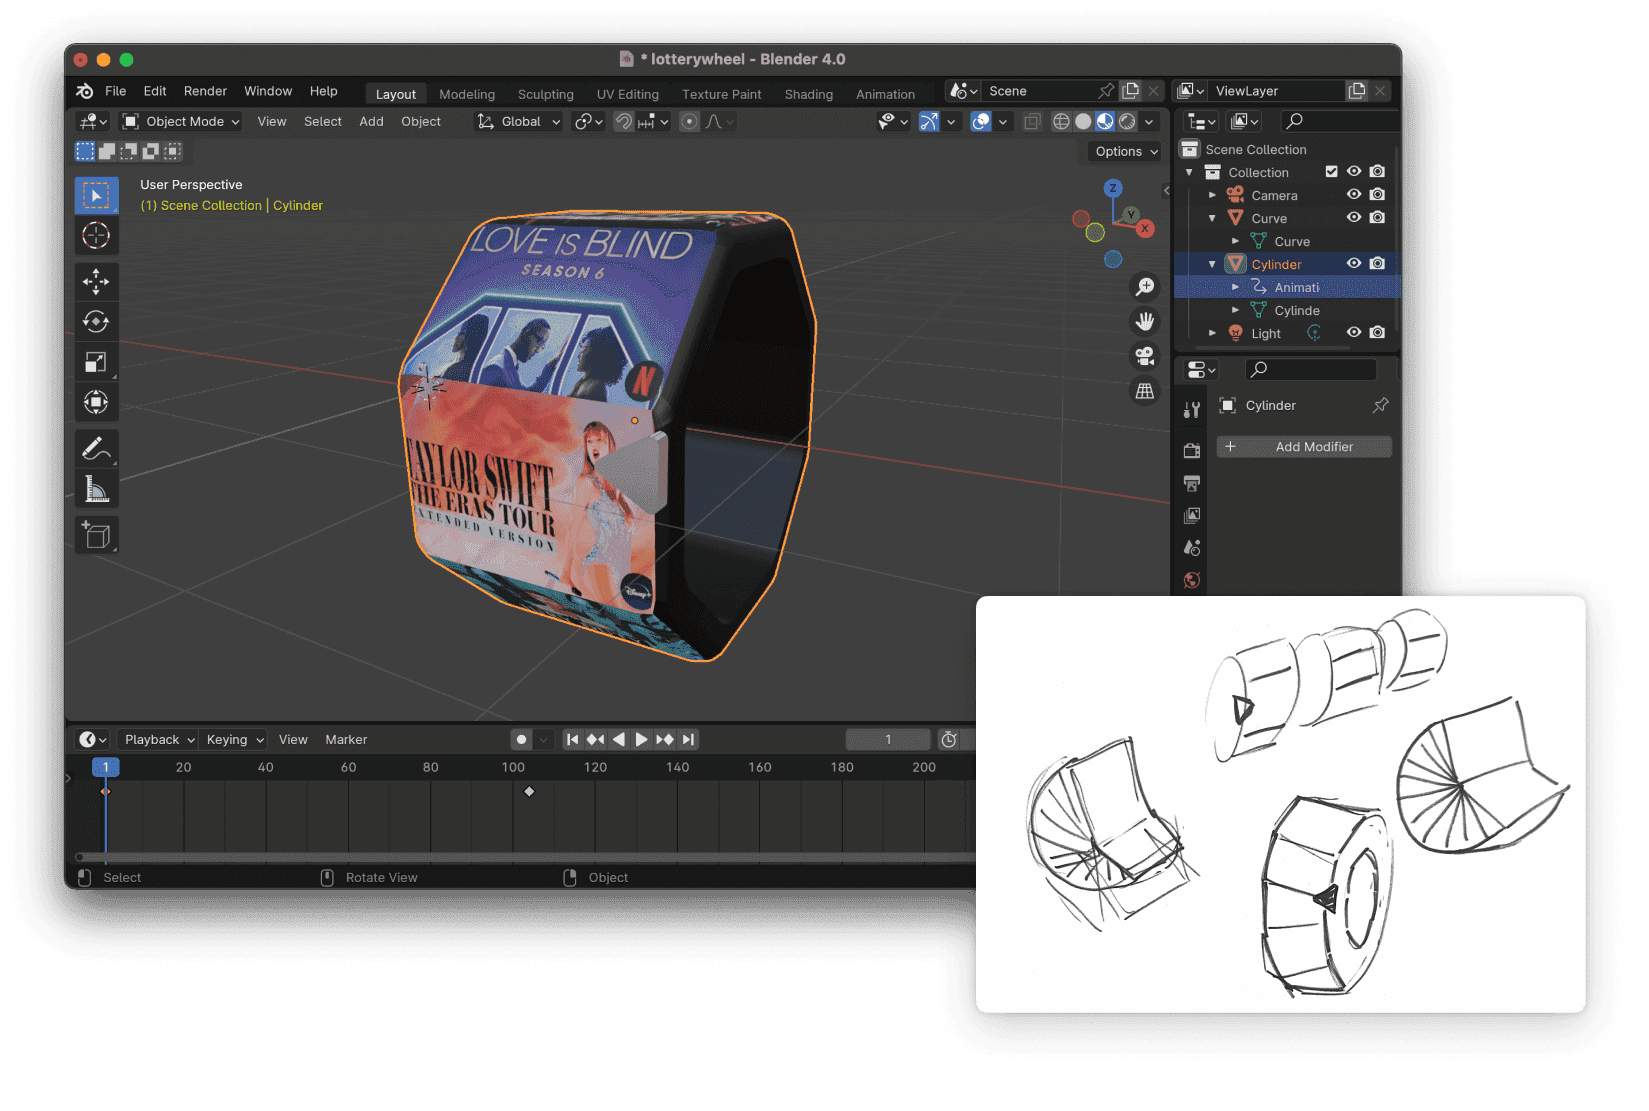Toggle camera view icon in viewport
This screenshot has height=1111, width=1649.
pos(1145,356)
